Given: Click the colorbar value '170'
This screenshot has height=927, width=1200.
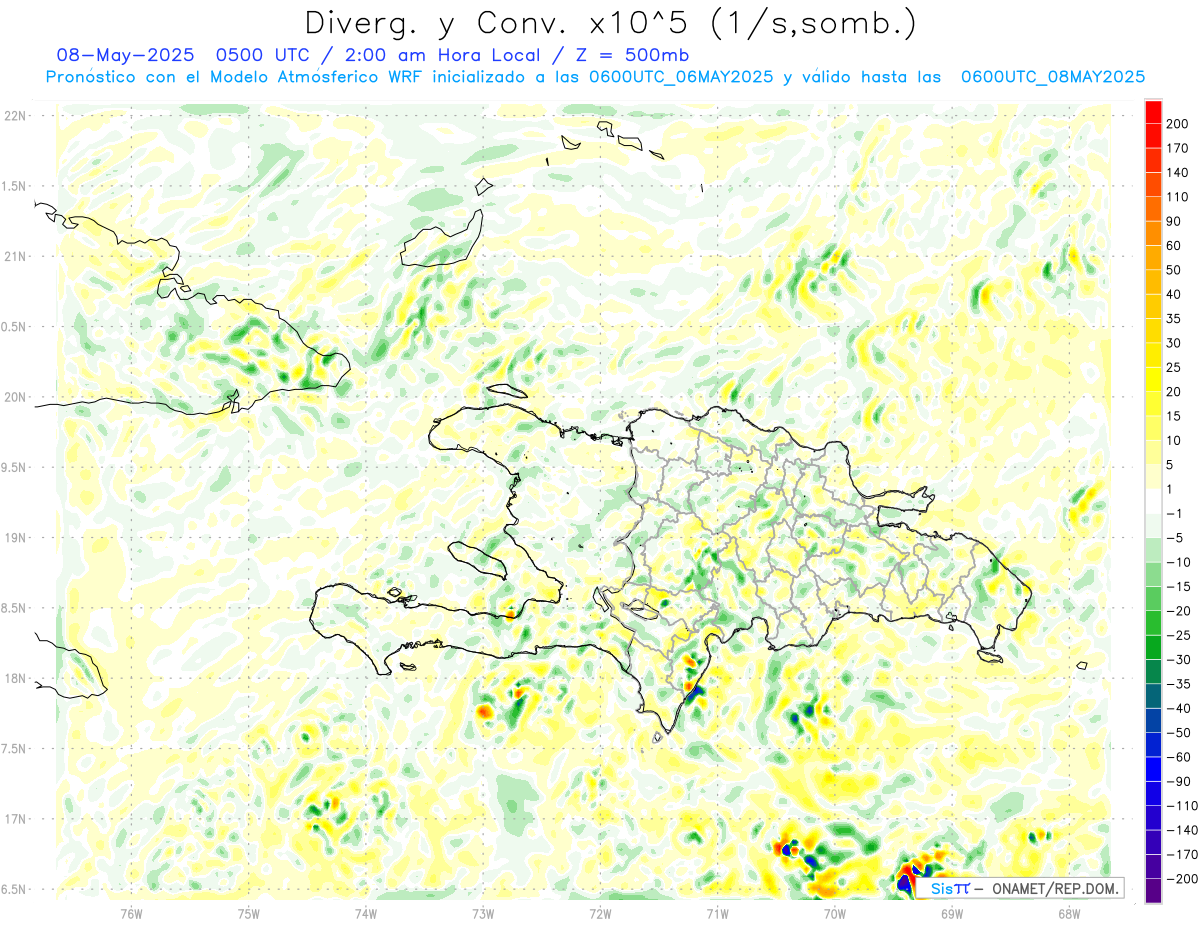Looking at the screenshot, I should tap(1178, 148).
